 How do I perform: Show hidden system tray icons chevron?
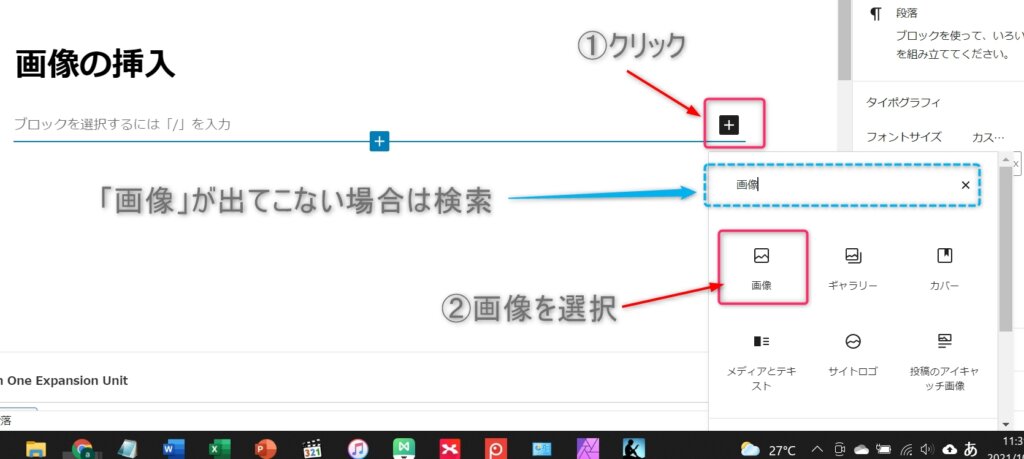pyautogui.click(x=817, y=449)
